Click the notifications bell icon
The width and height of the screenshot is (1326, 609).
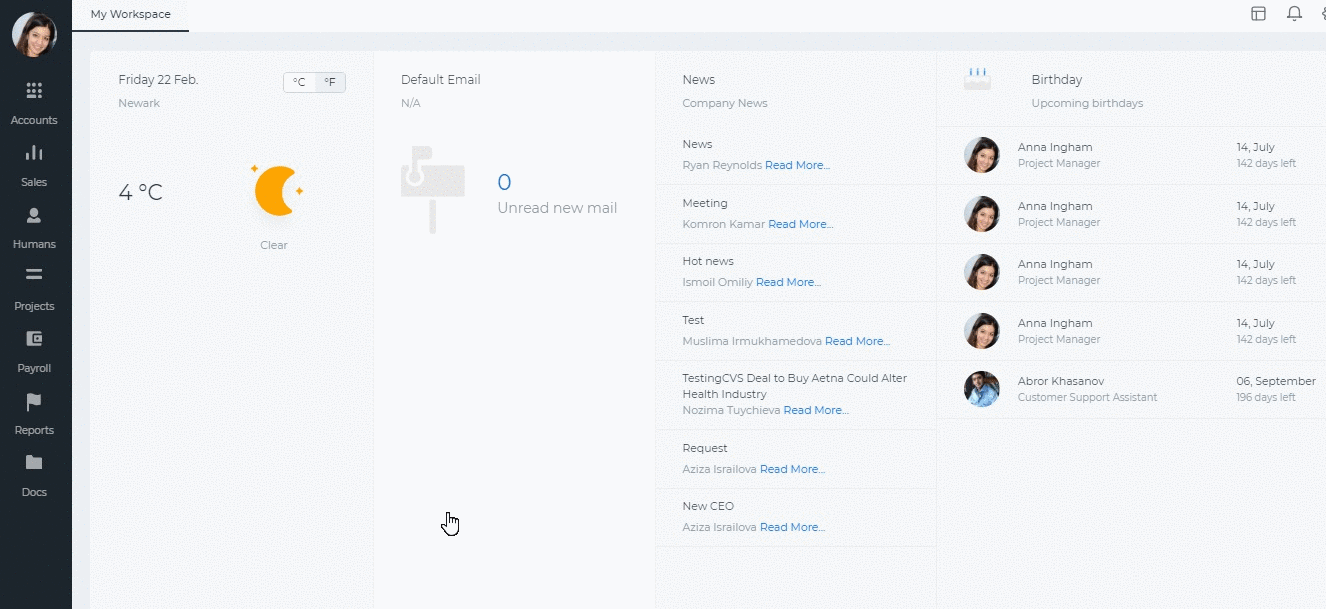point(1294,14)
